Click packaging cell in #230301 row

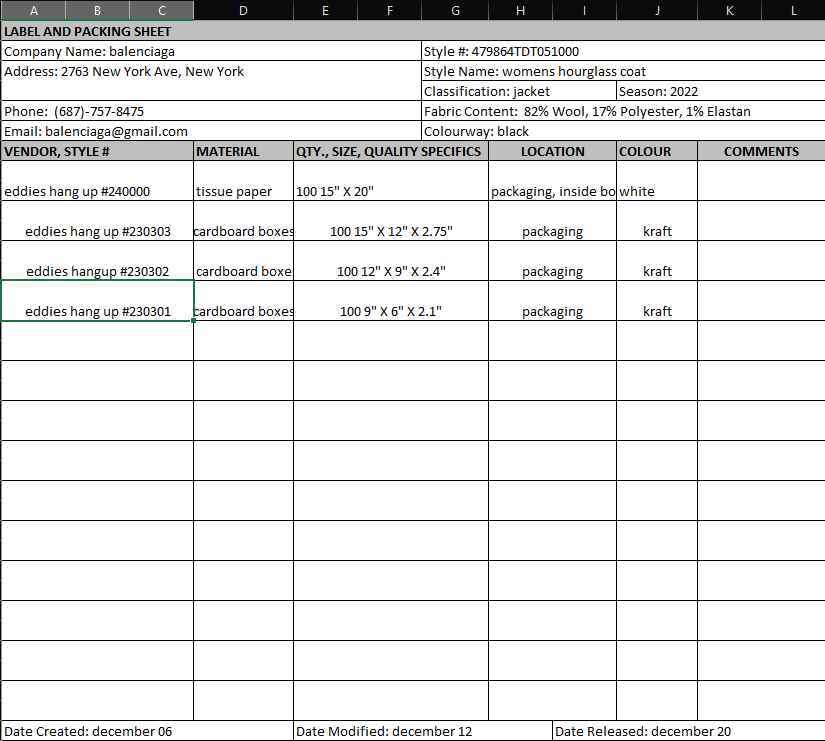[552, 301]
